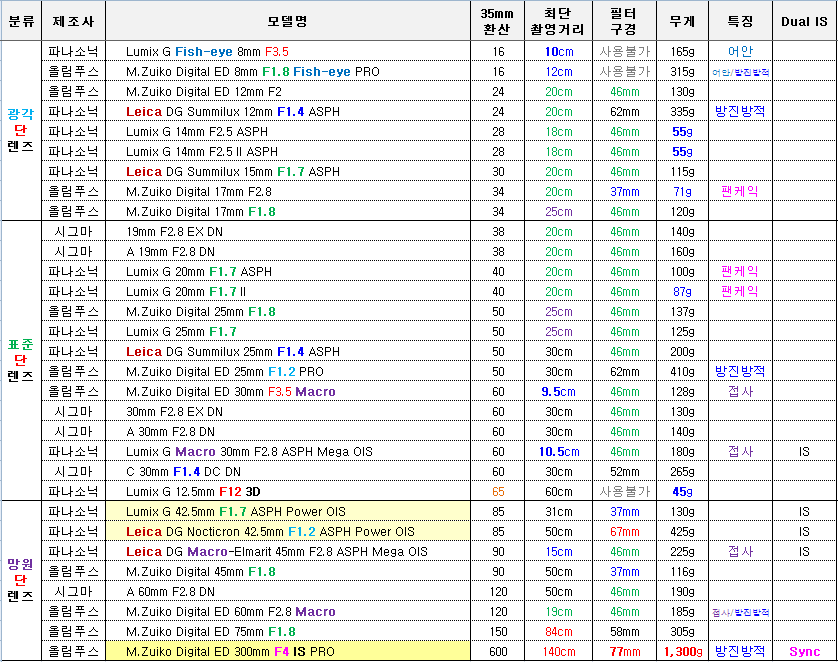The width and height of the screenshot is (838, 662).
Task: Click the 140cm minimum distance cell
Action: (x=558, y=651)
